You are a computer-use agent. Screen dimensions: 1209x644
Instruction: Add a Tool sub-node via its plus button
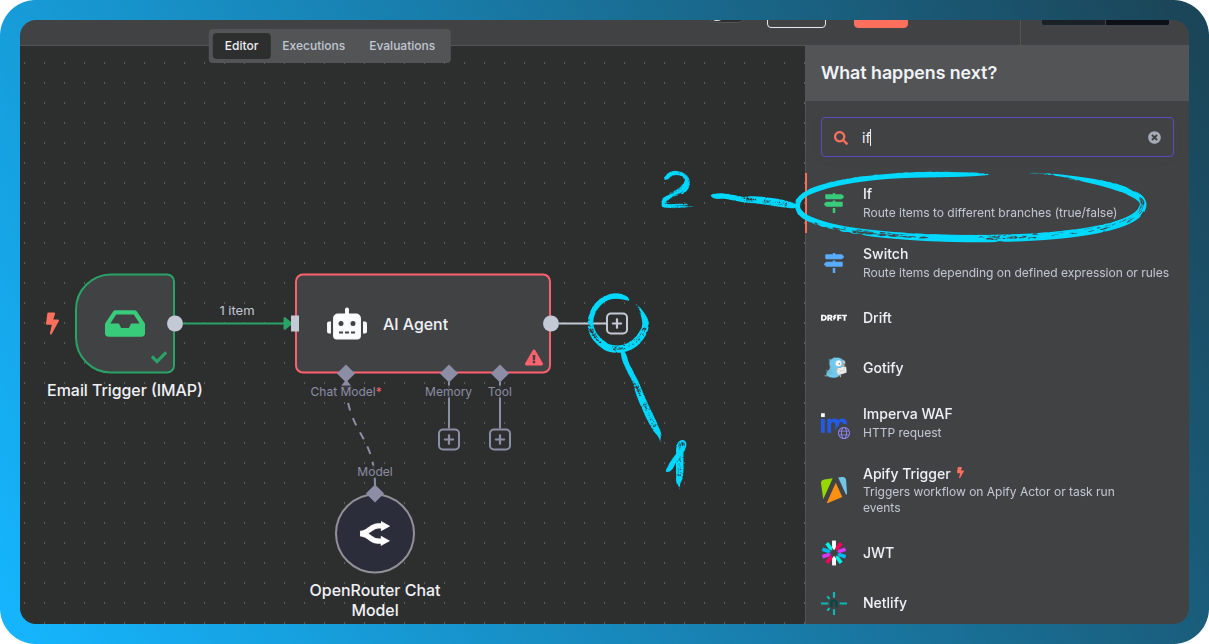point(499,438)
